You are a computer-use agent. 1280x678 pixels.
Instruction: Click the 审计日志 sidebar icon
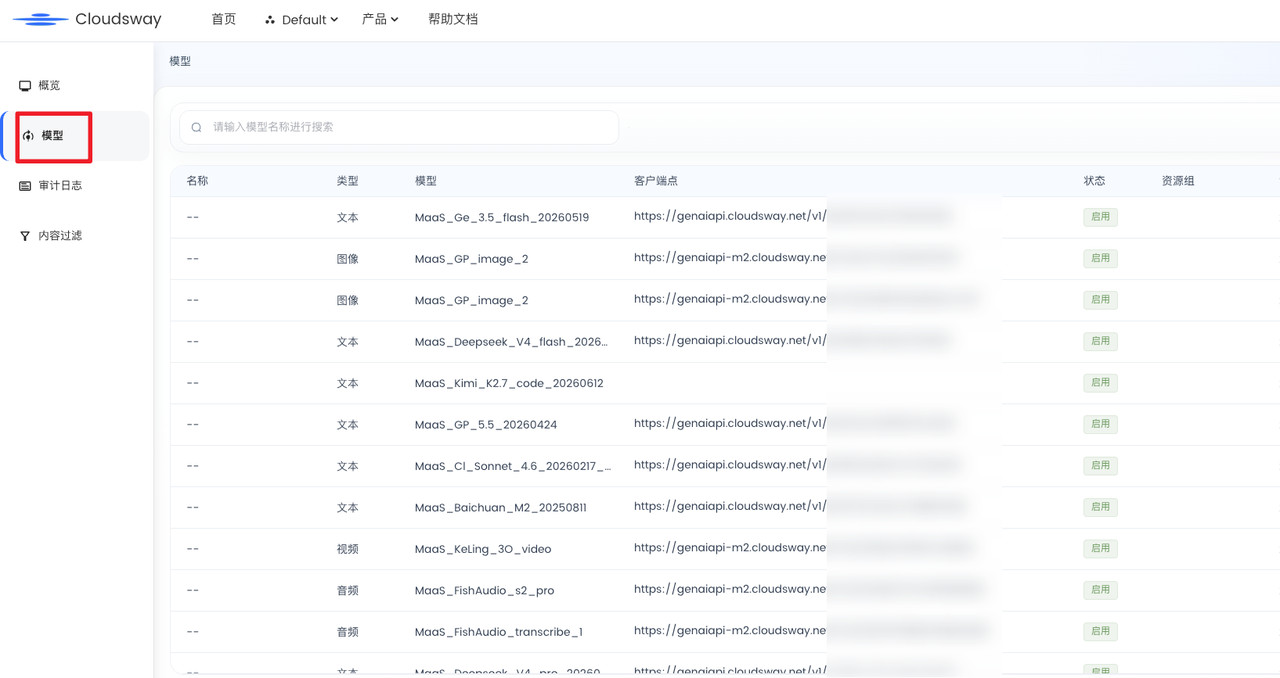(x=25, y=186)
